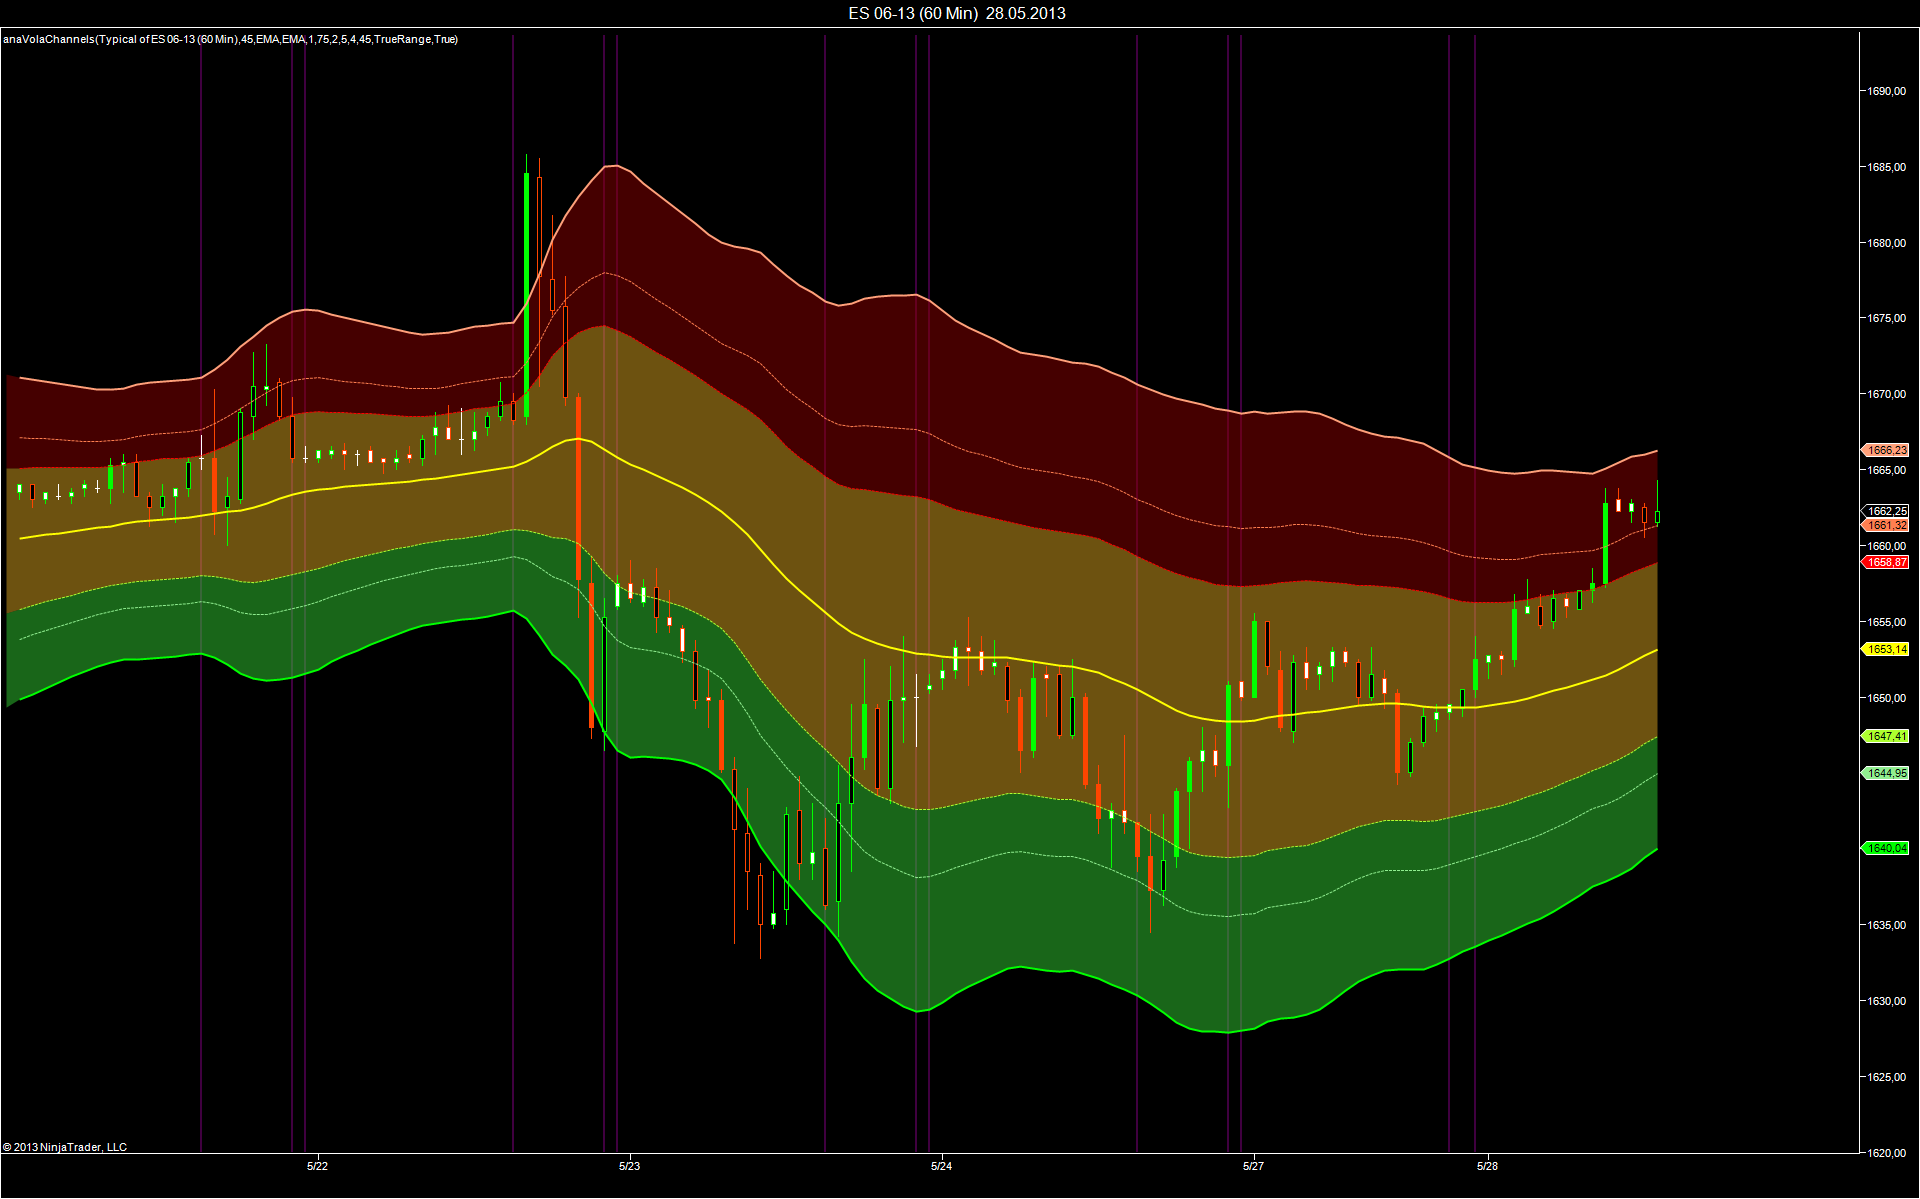The height and width of the screenshot is (1199, 1920).
Task: Click the 5/24 date label on time axis
Action: coord(941,1166)
